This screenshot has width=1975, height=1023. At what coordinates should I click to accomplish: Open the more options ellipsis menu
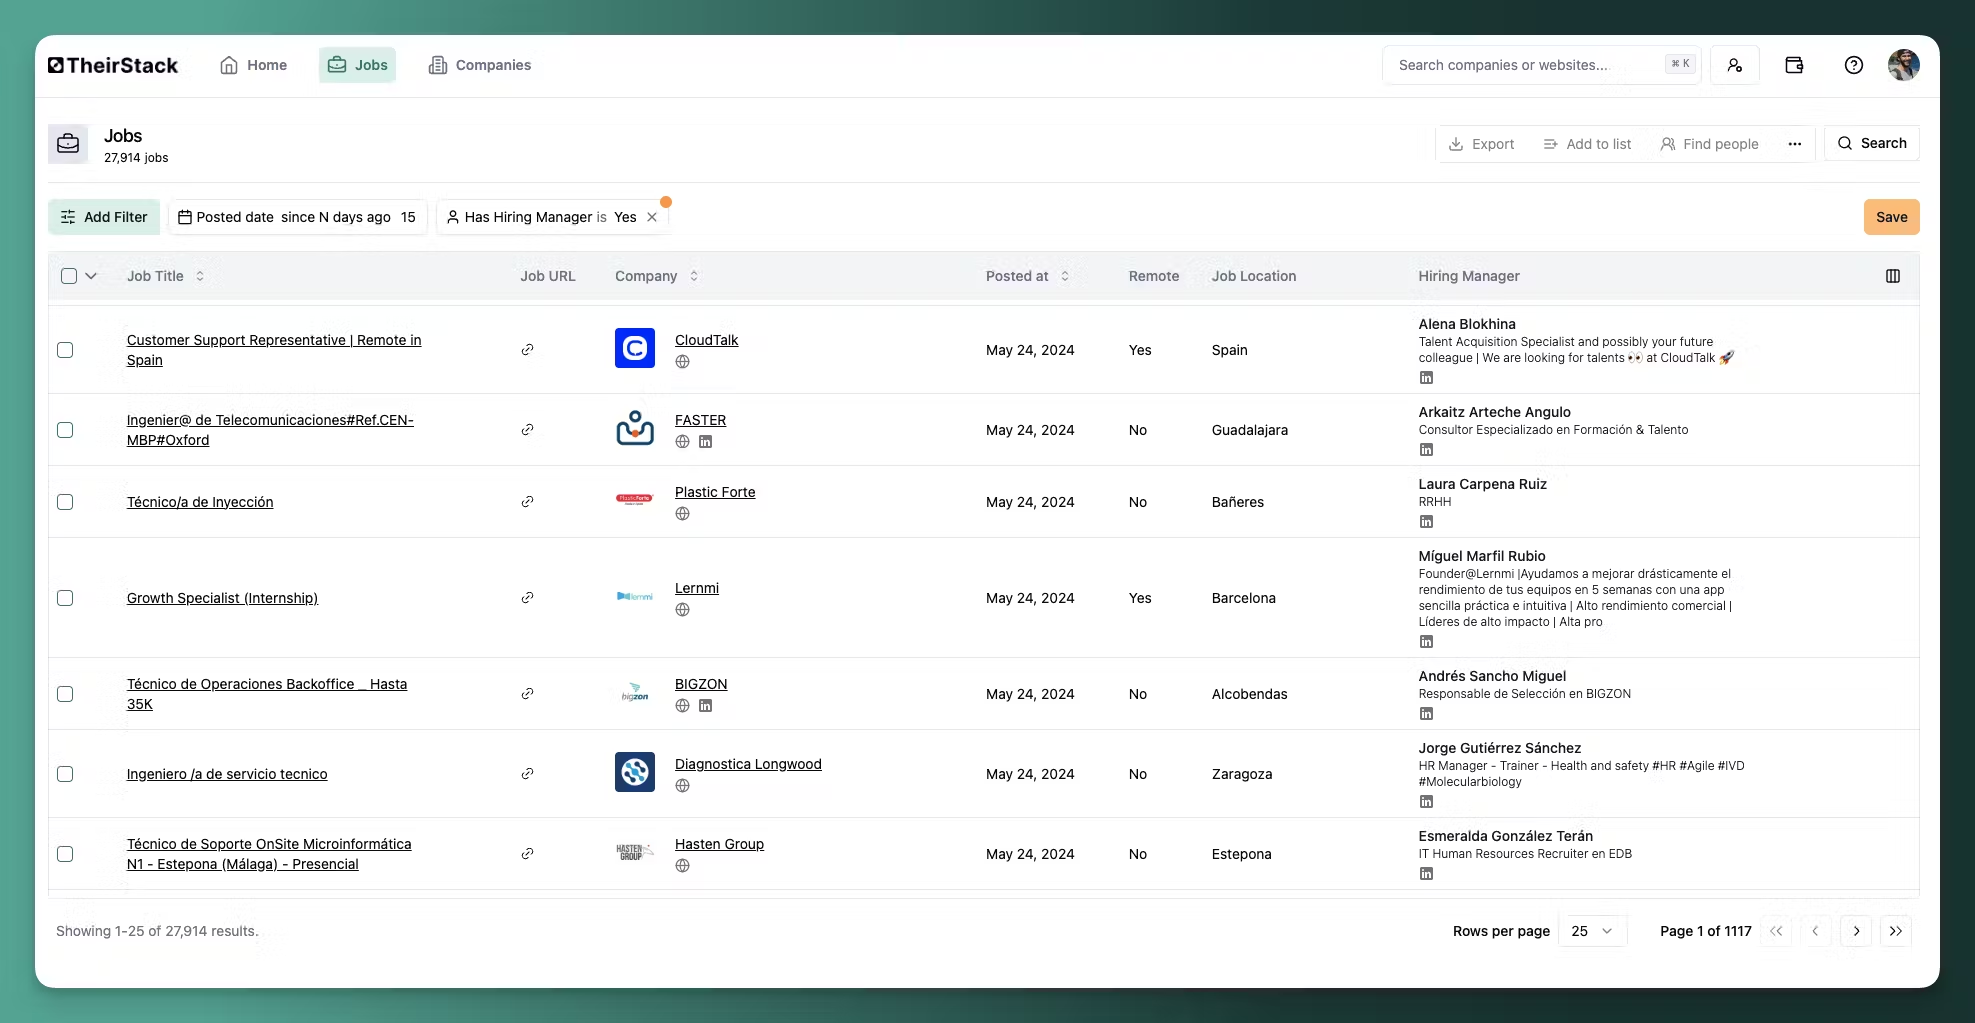1794,144
